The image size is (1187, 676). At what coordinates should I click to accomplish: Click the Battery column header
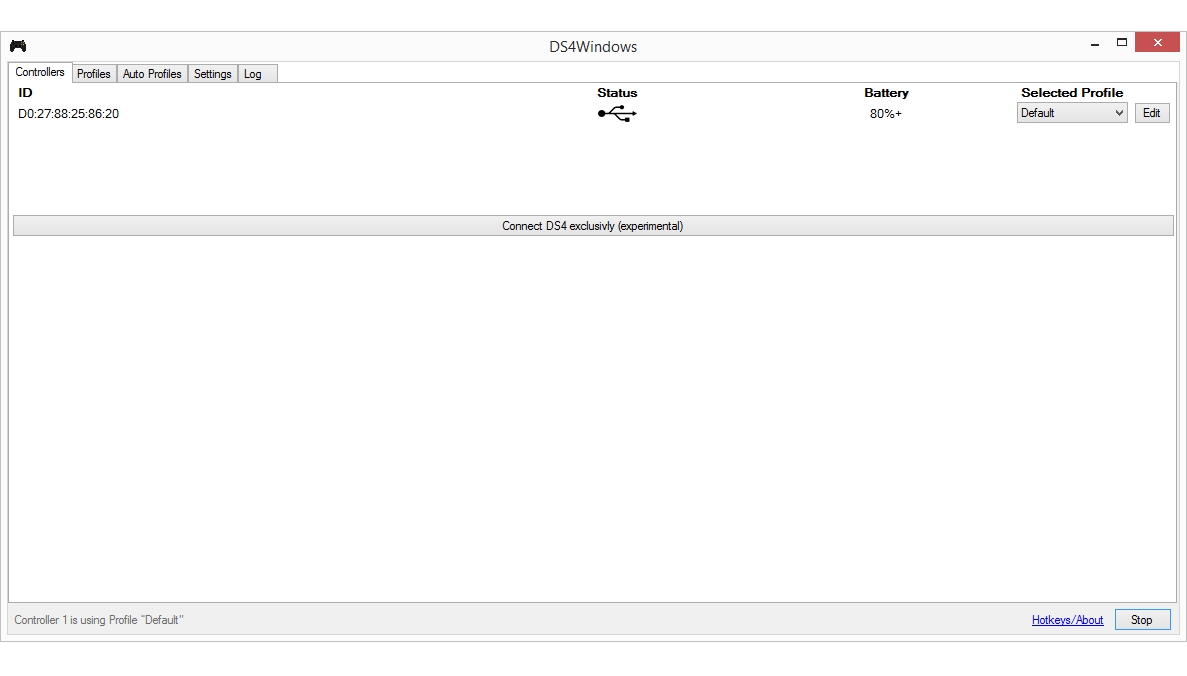[x=886, y=92]
